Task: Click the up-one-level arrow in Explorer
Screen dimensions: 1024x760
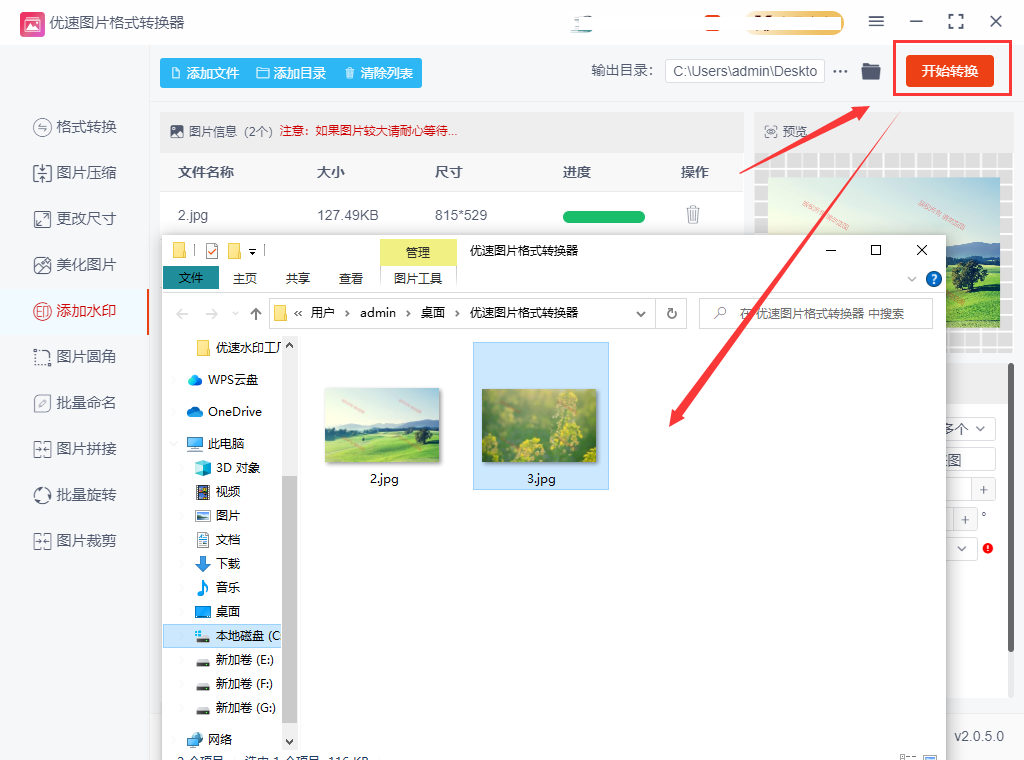Action: click(256, 314)
